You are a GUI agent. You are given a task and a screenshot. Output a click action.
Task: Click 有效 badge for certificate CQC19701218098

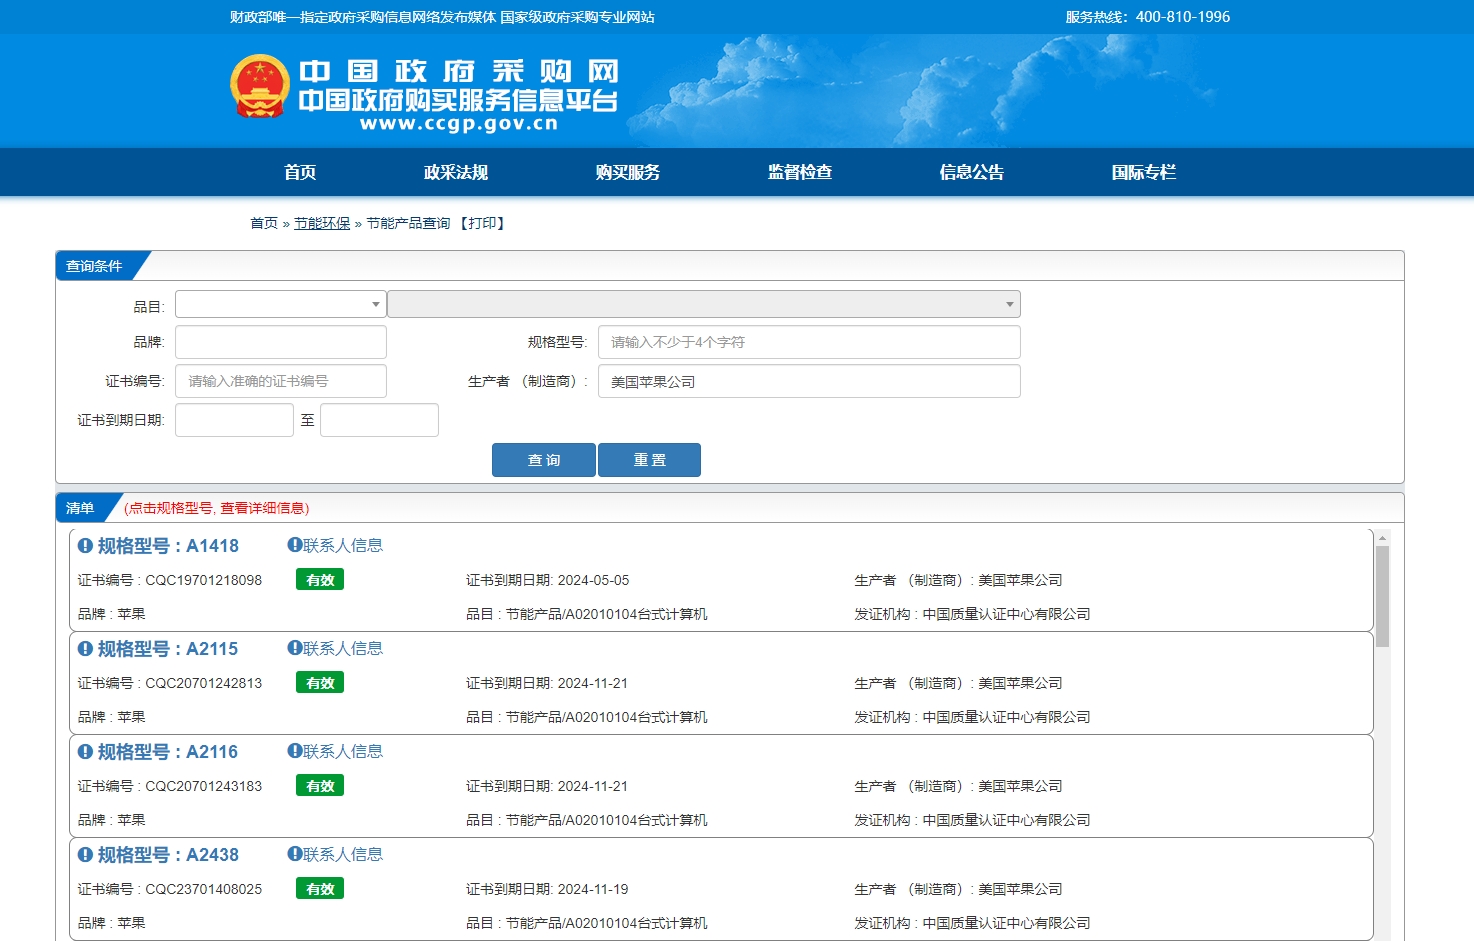[320, 580]
